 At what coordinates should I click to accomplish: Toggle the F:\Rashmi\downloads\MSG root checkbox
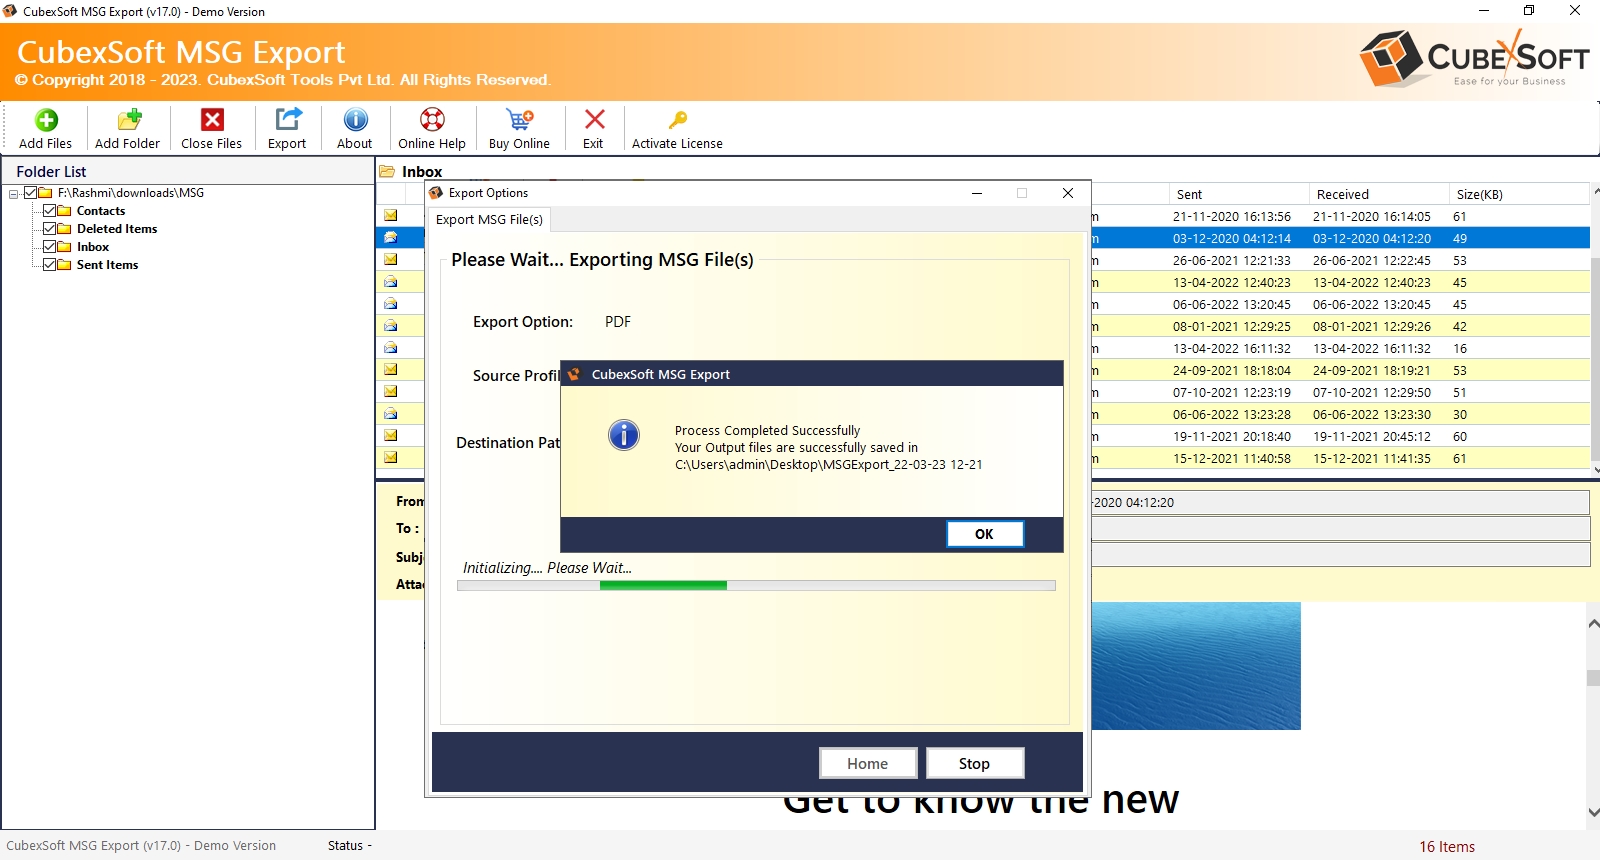pyautogui.click(x=31, y=193)
